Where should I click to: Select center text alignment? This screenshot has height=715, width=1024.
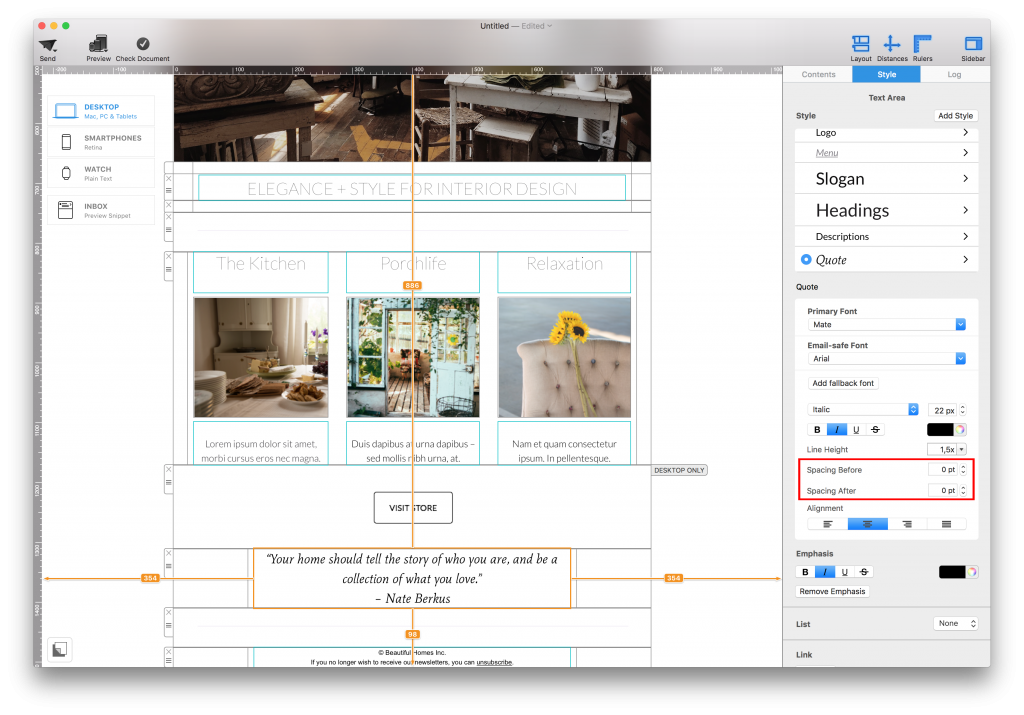(867, 524)
